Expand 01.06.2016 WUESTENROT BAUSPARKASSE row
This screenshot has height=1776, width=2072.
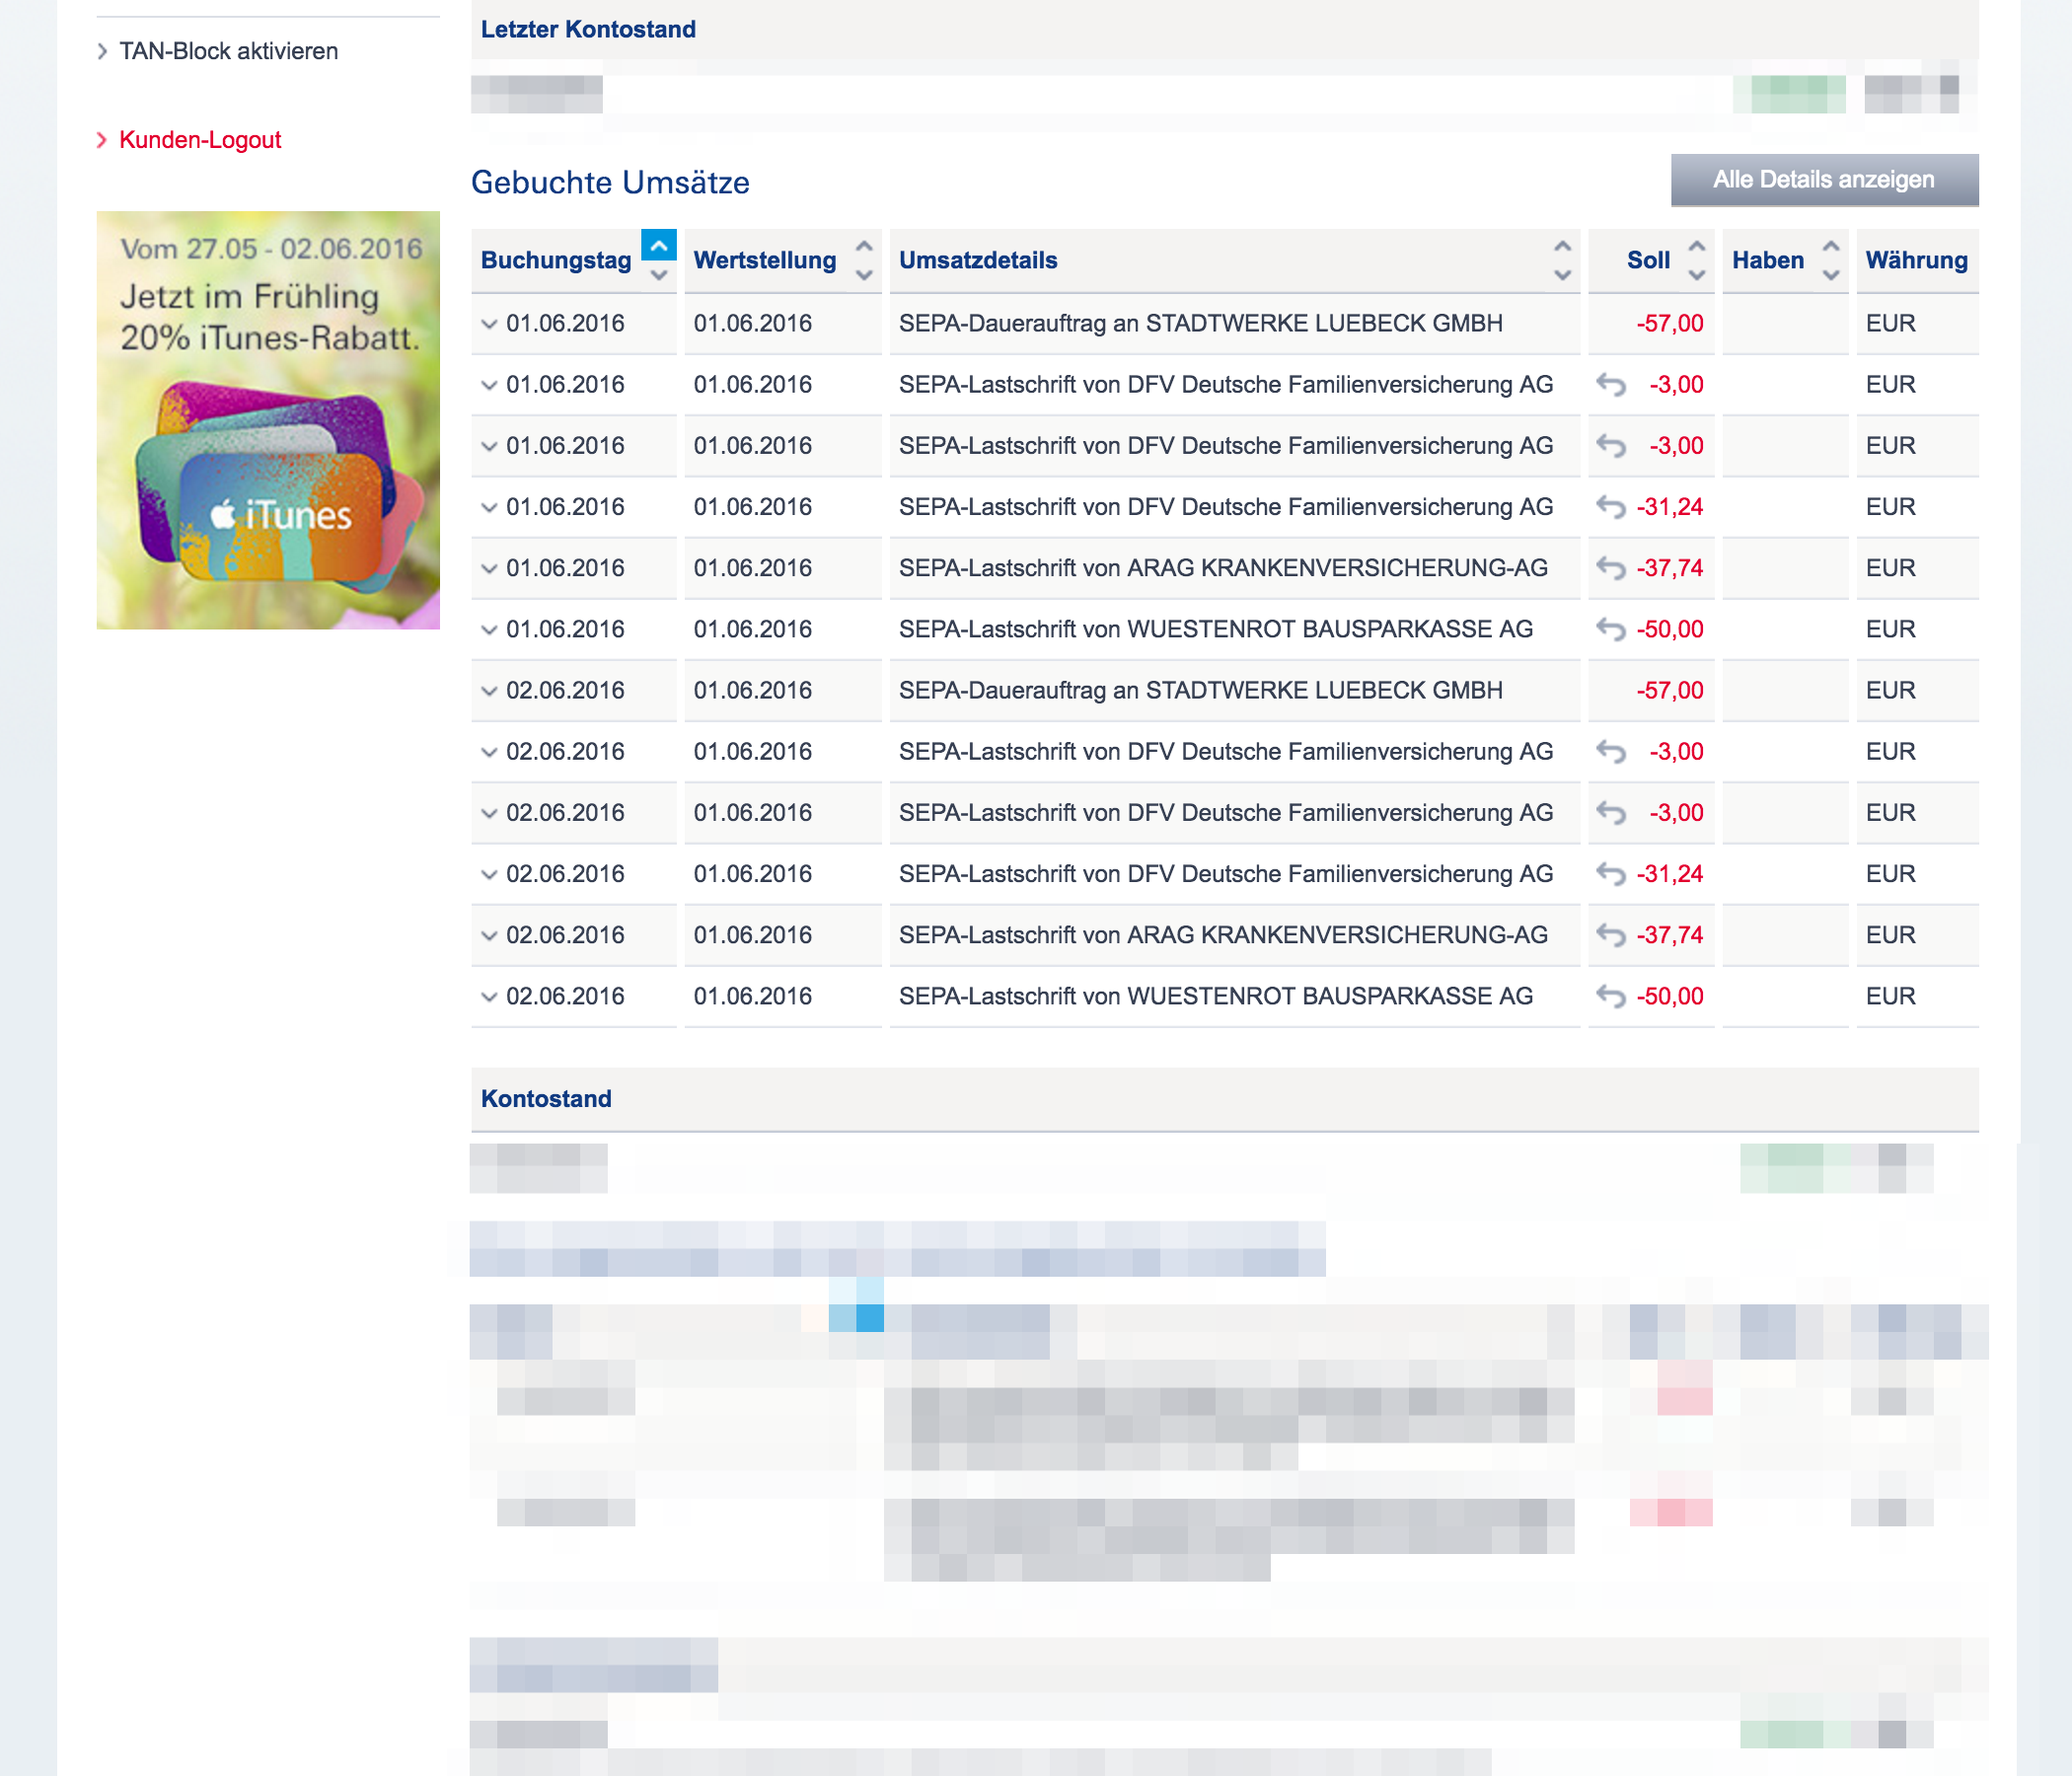coord(489,629)
